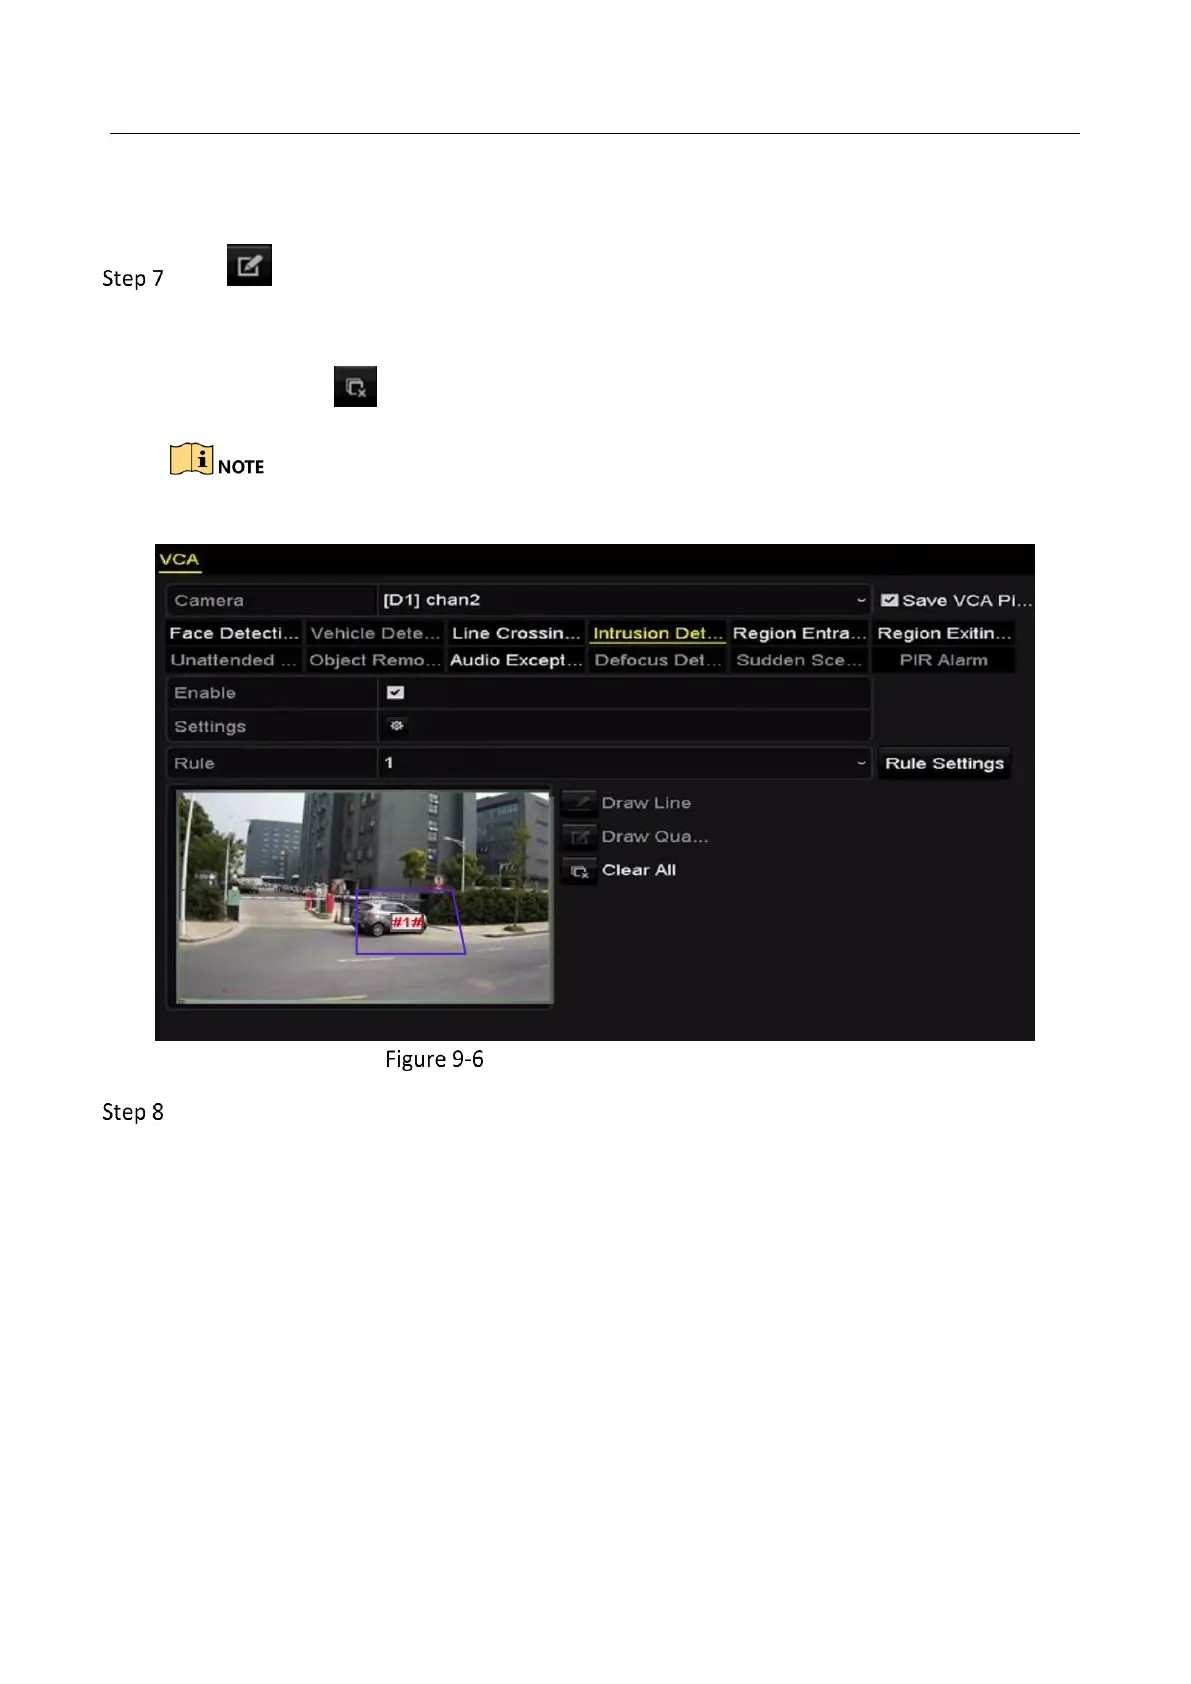The image size is (1191, 1684).
Task: Open the VCA tab
Action: click(x=179, y=560)
